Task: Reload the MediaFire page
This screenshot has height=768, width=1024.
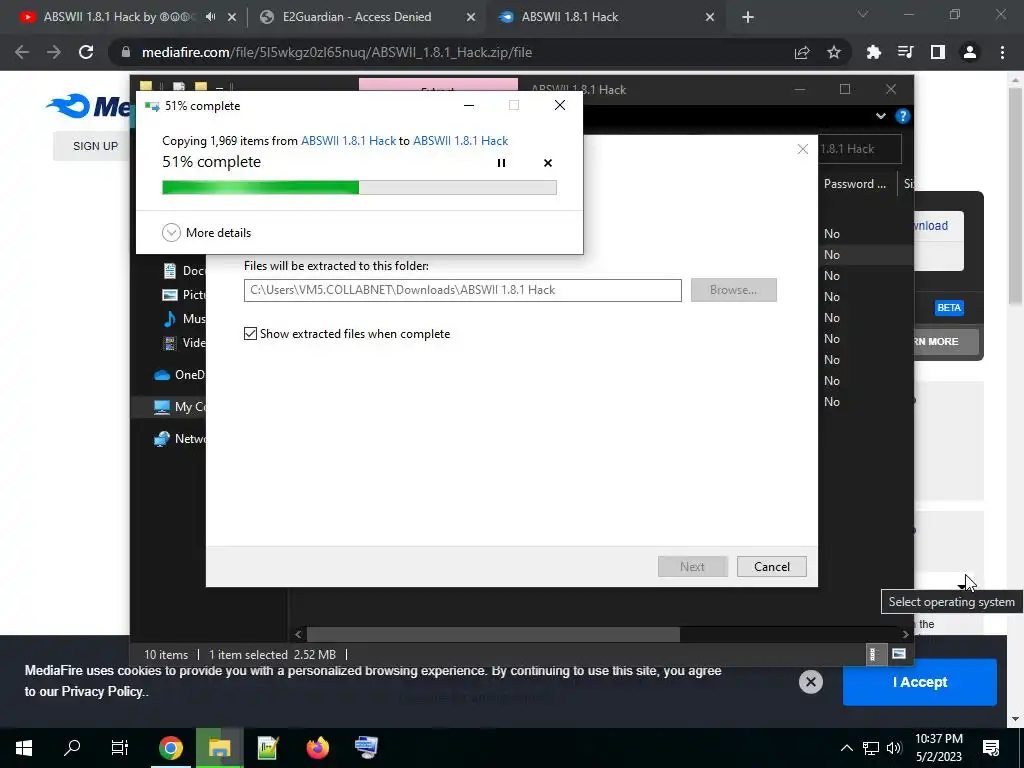Action: [x=86, y=52]
